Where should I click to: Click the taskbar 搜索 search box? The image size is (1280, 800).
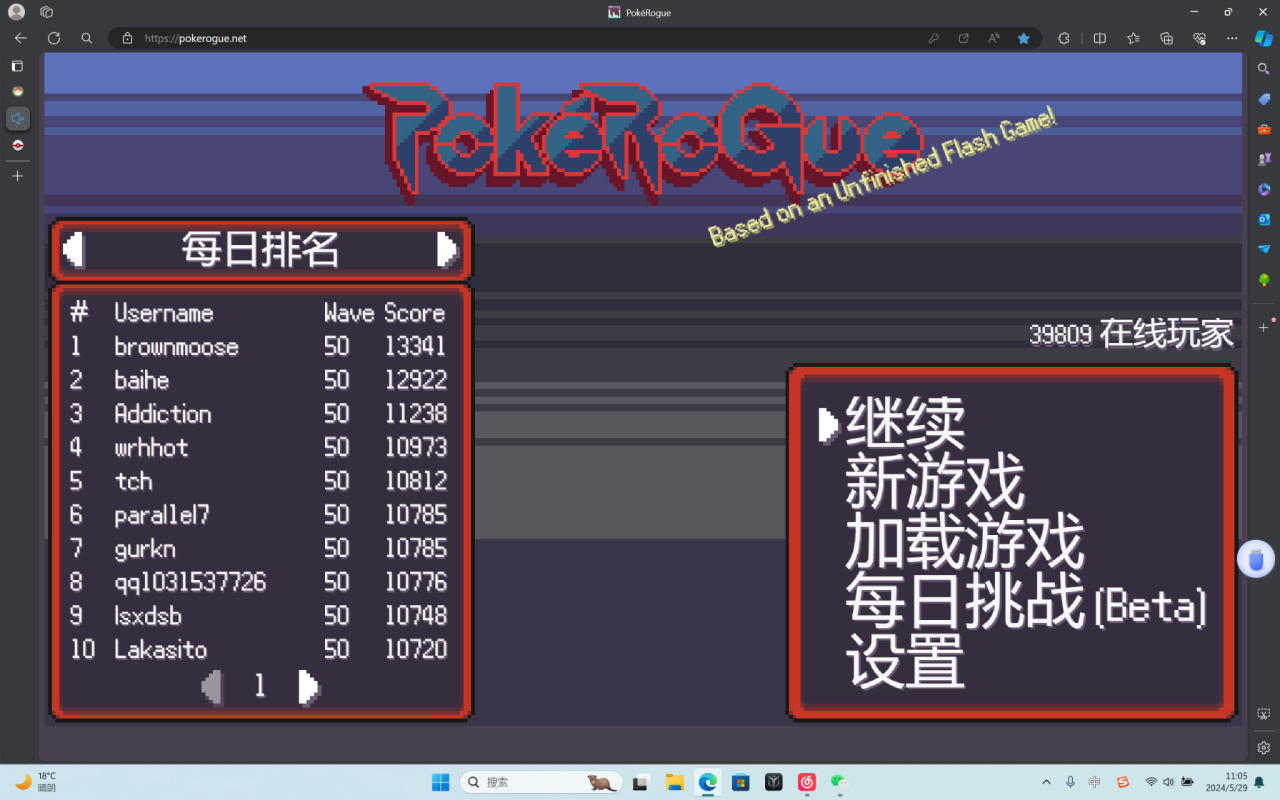541,782
